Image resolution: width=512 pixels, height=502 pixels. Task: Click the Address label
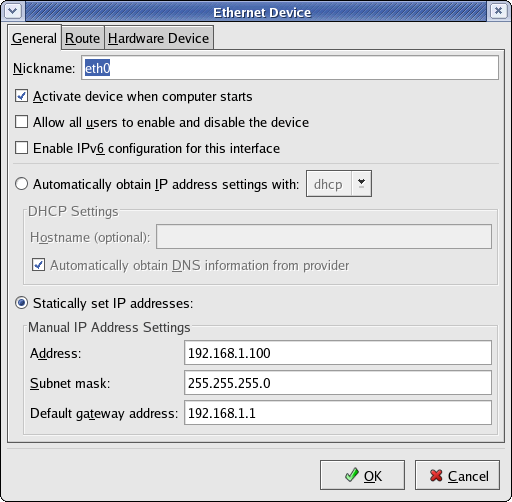coord(56,353)
